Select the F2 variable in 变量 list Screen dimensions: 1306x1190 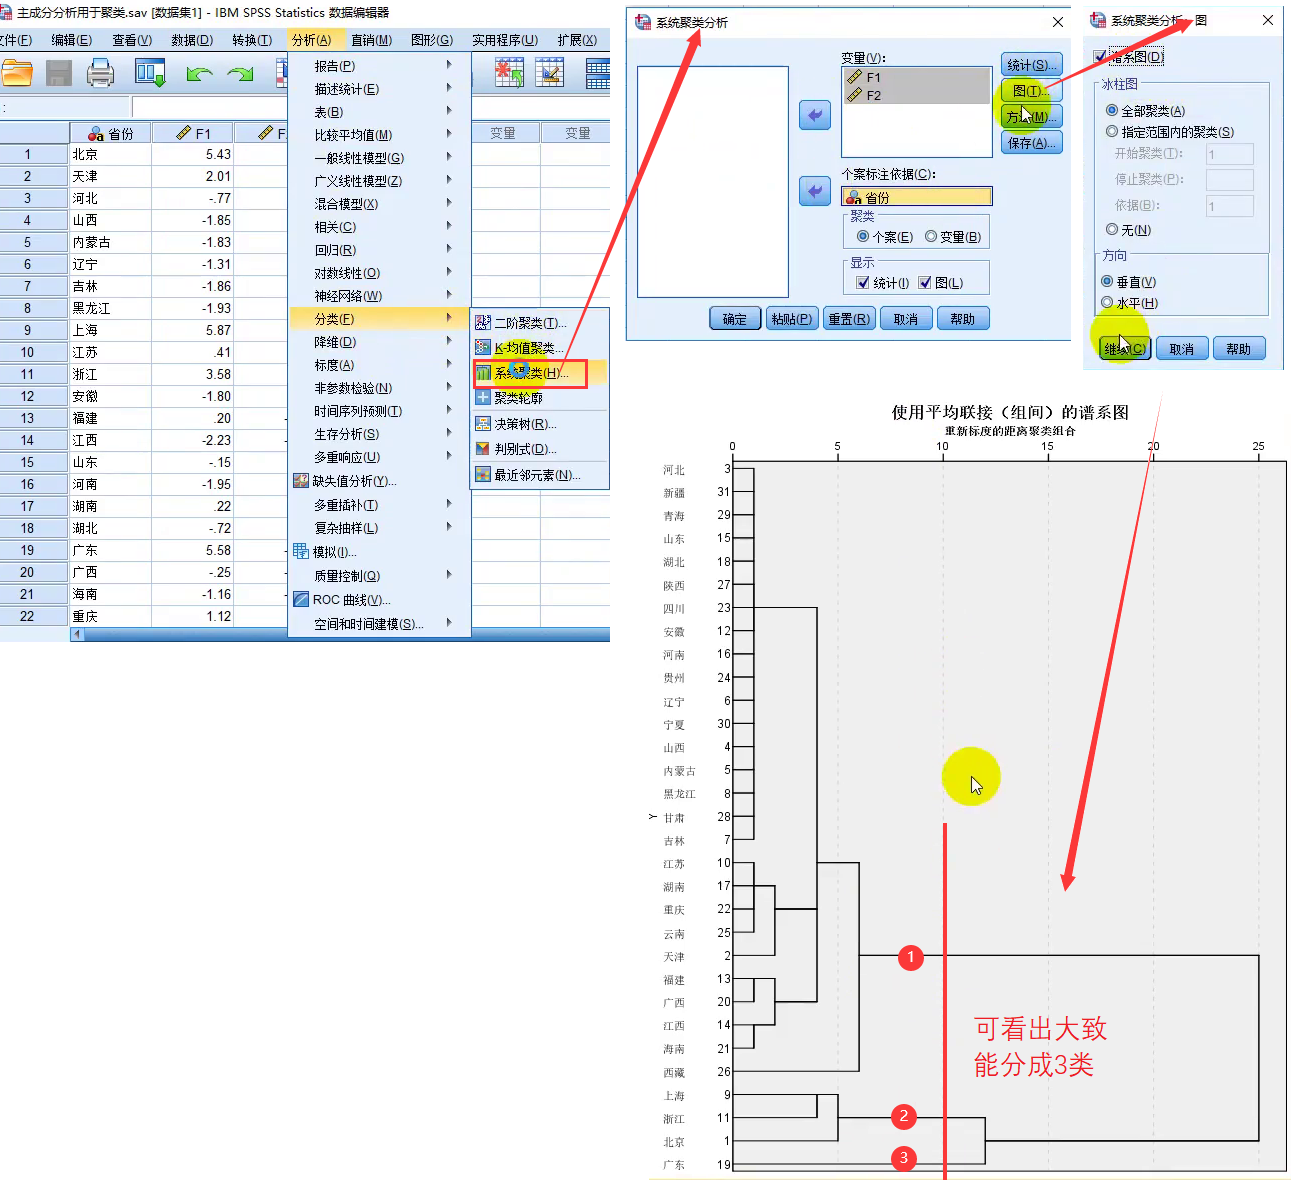tap(917, 95)
